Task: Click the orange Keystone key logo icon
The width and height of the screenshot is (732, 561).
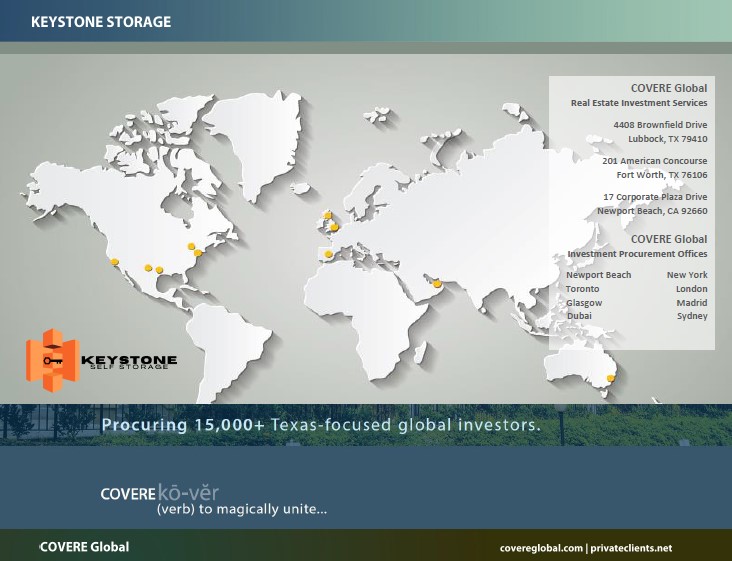Action: 53,360
